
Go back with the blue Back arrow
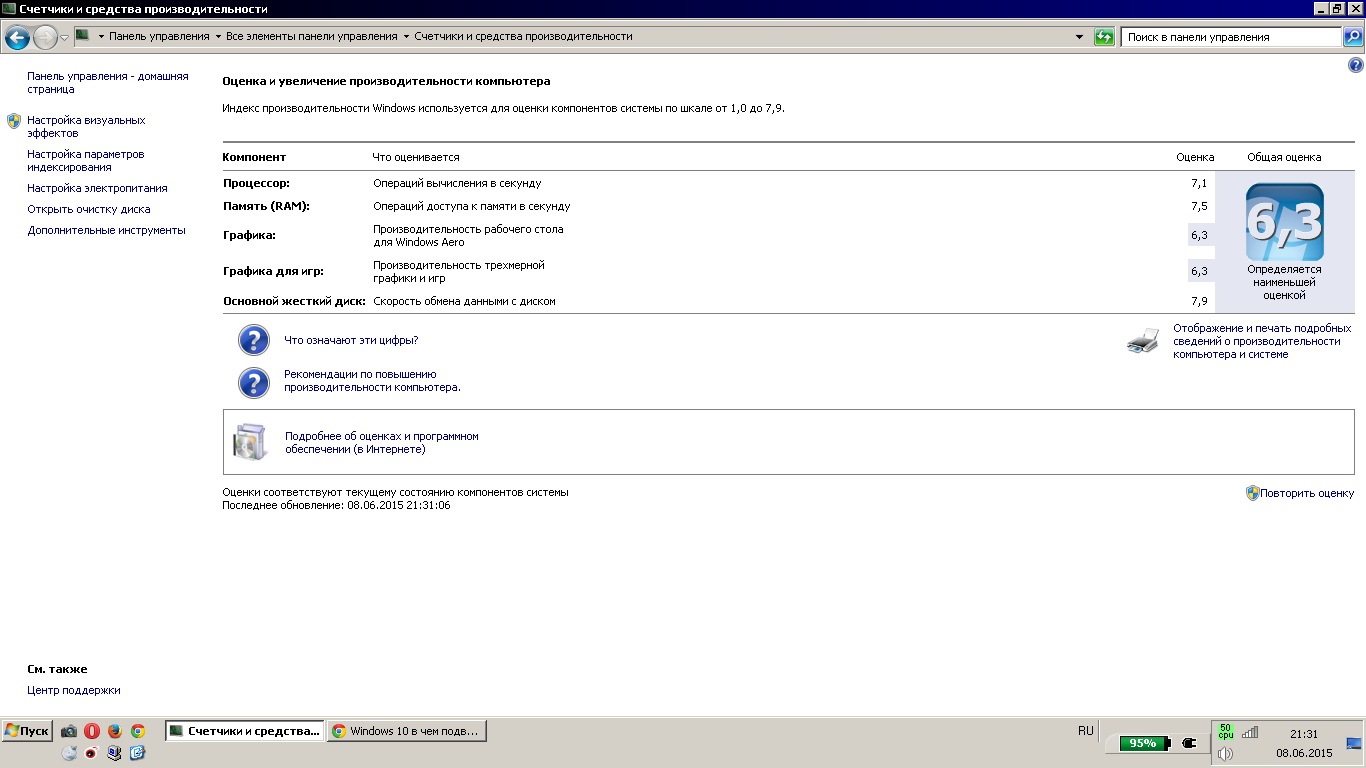[16, 37]
